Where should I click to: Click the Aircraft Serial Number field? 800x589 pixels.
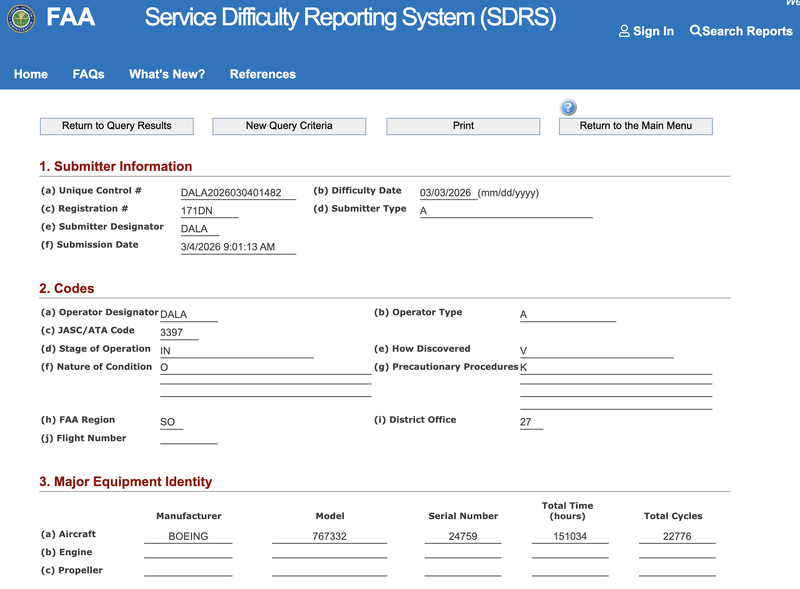click(463, 536)
